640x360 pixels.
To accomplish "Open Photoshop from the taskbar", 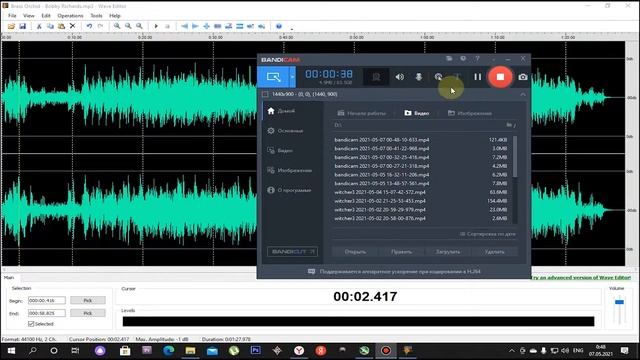I will [x=256, y=351].
